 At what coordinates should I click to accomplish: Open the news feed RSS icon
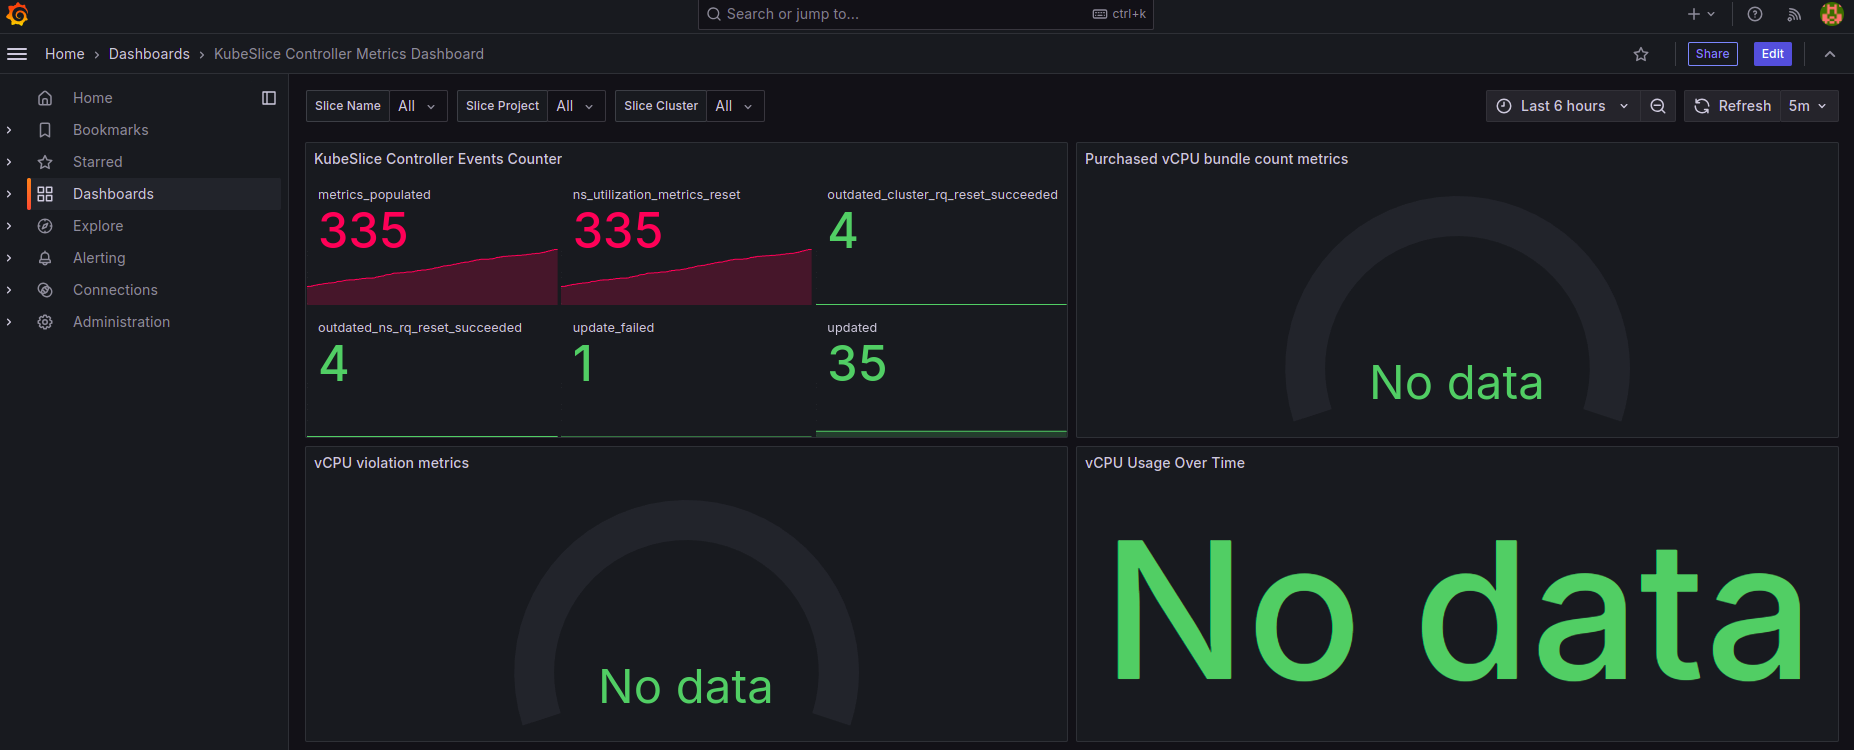point(1794,14)
